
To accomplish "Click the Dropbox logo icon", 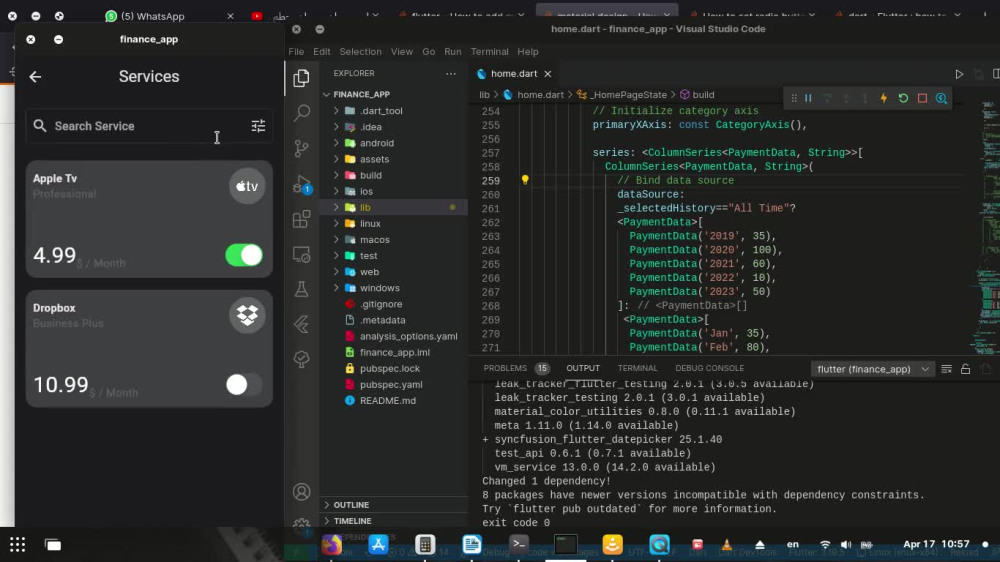I will pos(247,315).
